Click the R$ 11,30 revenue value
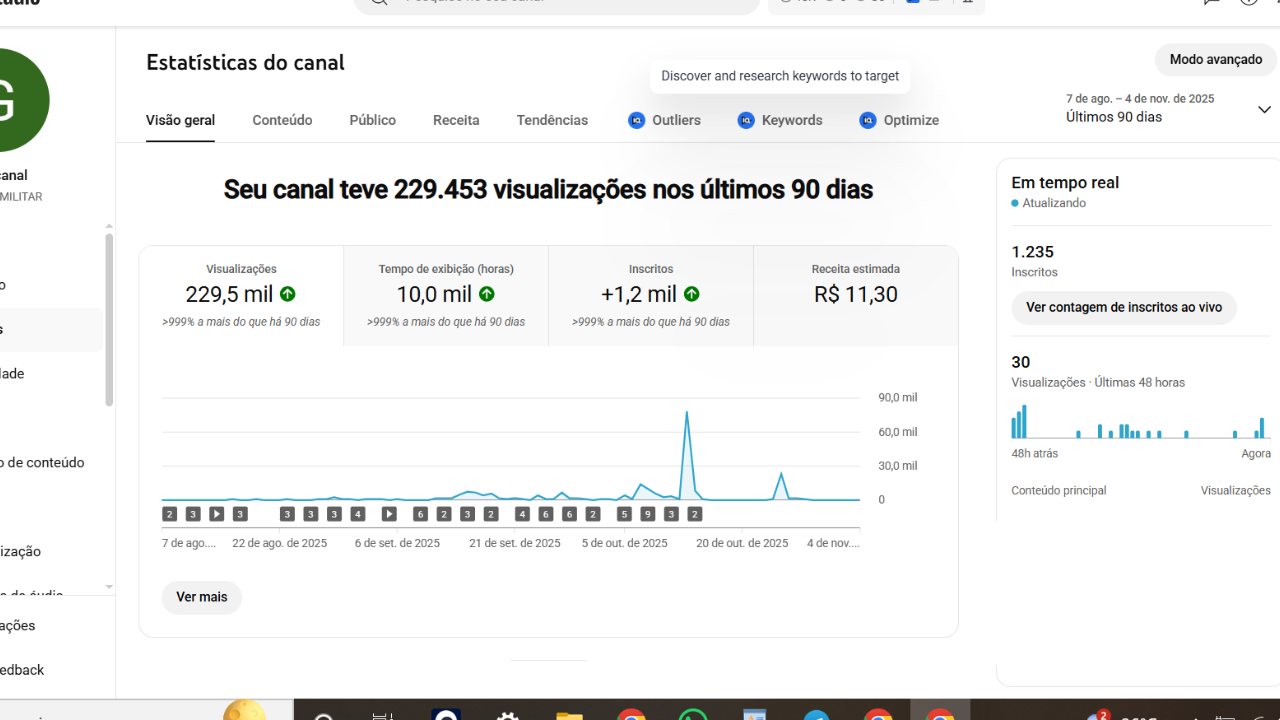The height and width of the screenshot is (720, 1280). [x=856, y=294]
